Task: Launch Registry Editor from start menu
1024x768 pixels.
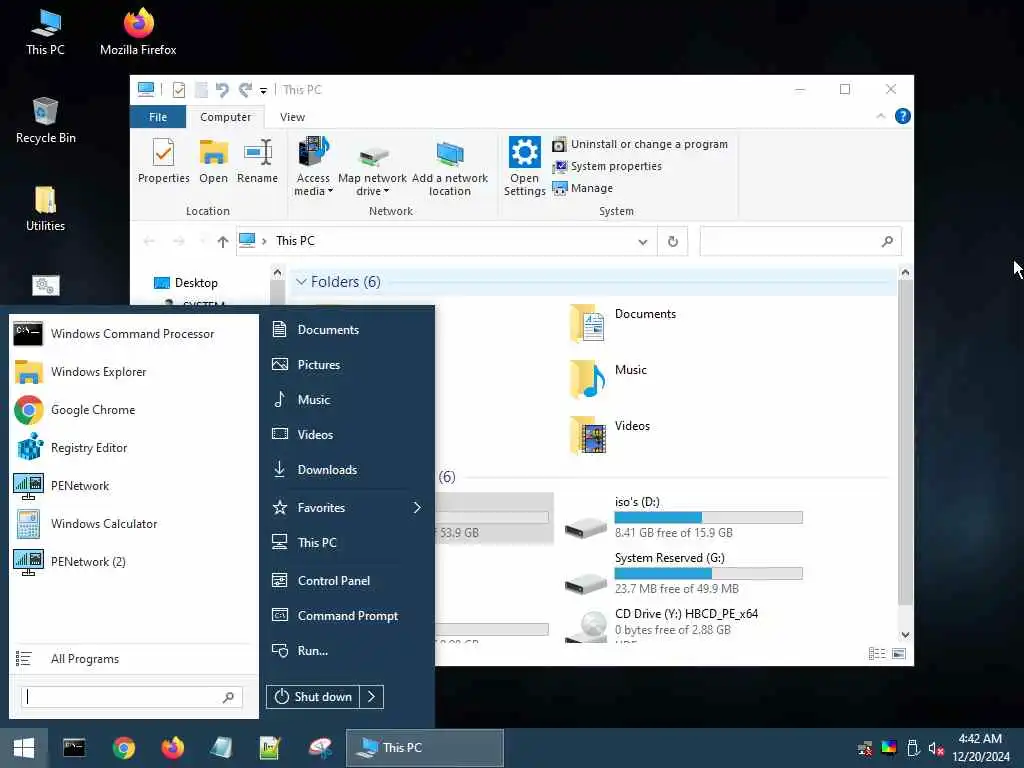Action: coord(133,448)
